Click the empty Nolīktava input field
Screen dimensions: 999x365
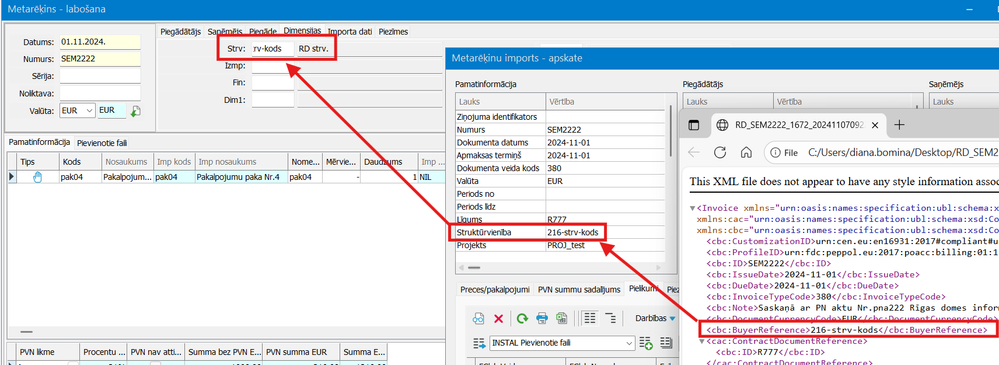pos(100,93)
